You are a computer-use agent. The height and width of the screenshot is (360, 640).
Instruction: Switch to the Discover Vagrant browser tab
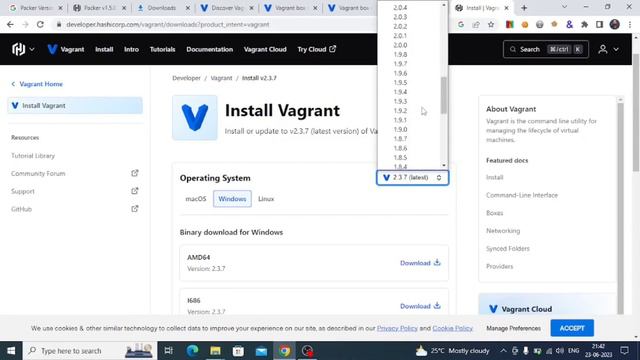click(x=227, y=8)
